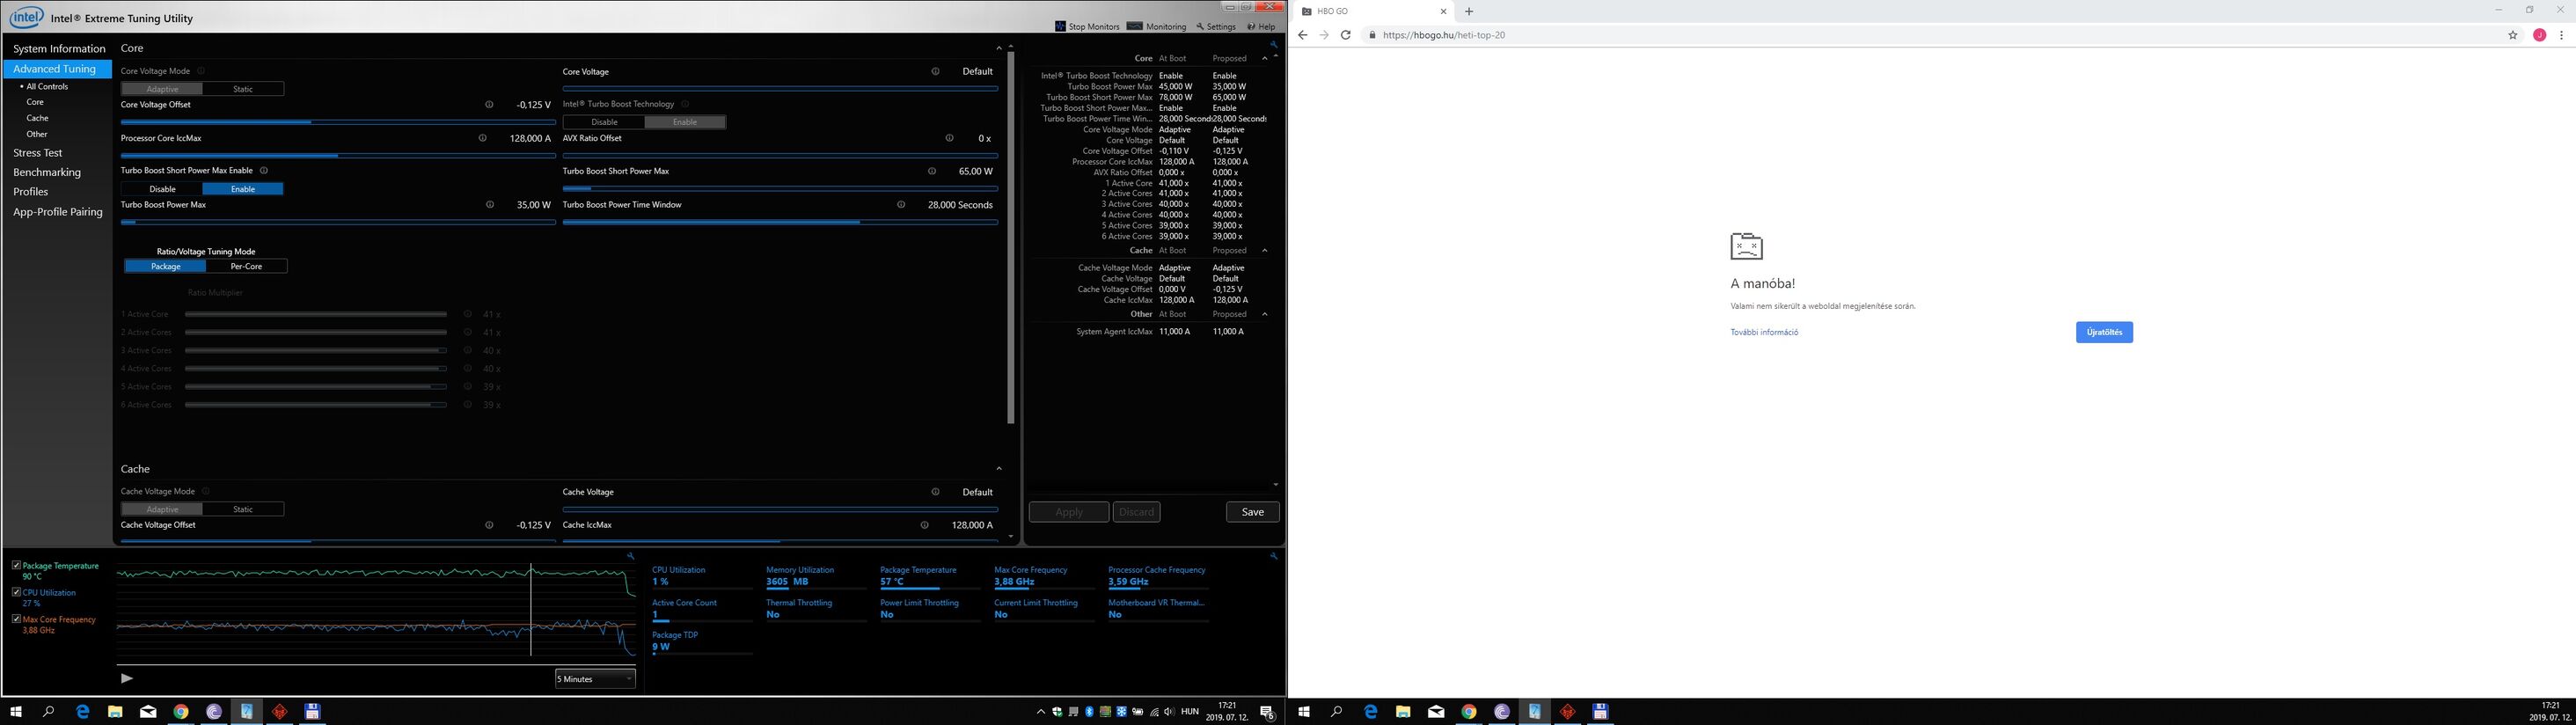This screenshot has width=2576, height=725.
Task: Show info for AVX Ratio Offset
Action: pos(949,138)
